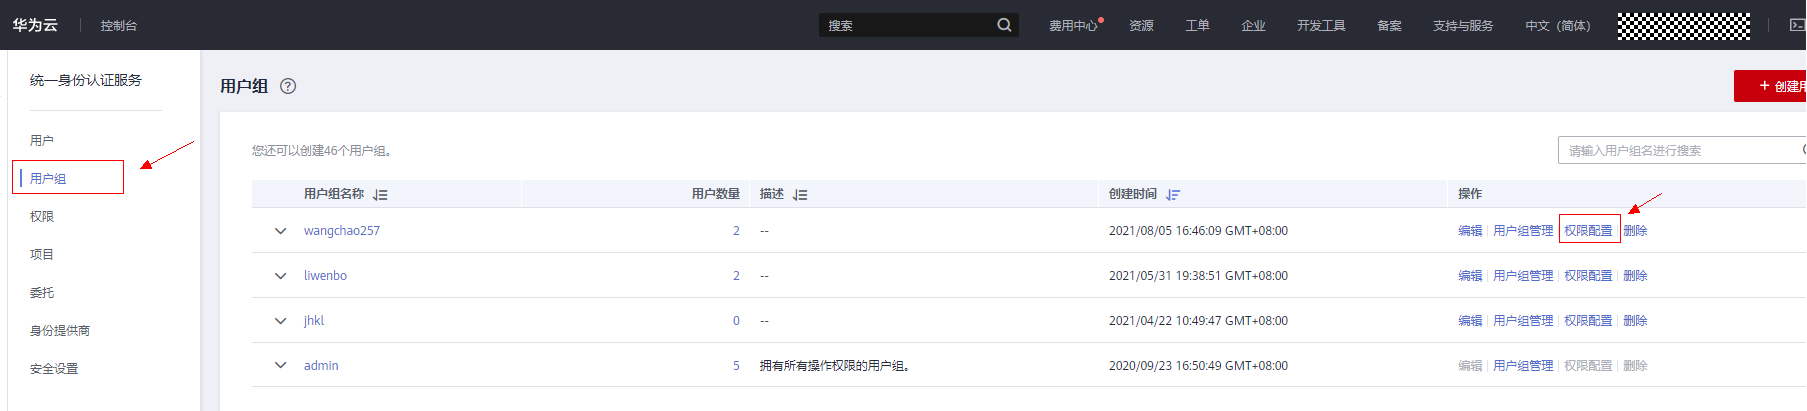Click the 华为云 logo

pos(35,25)
